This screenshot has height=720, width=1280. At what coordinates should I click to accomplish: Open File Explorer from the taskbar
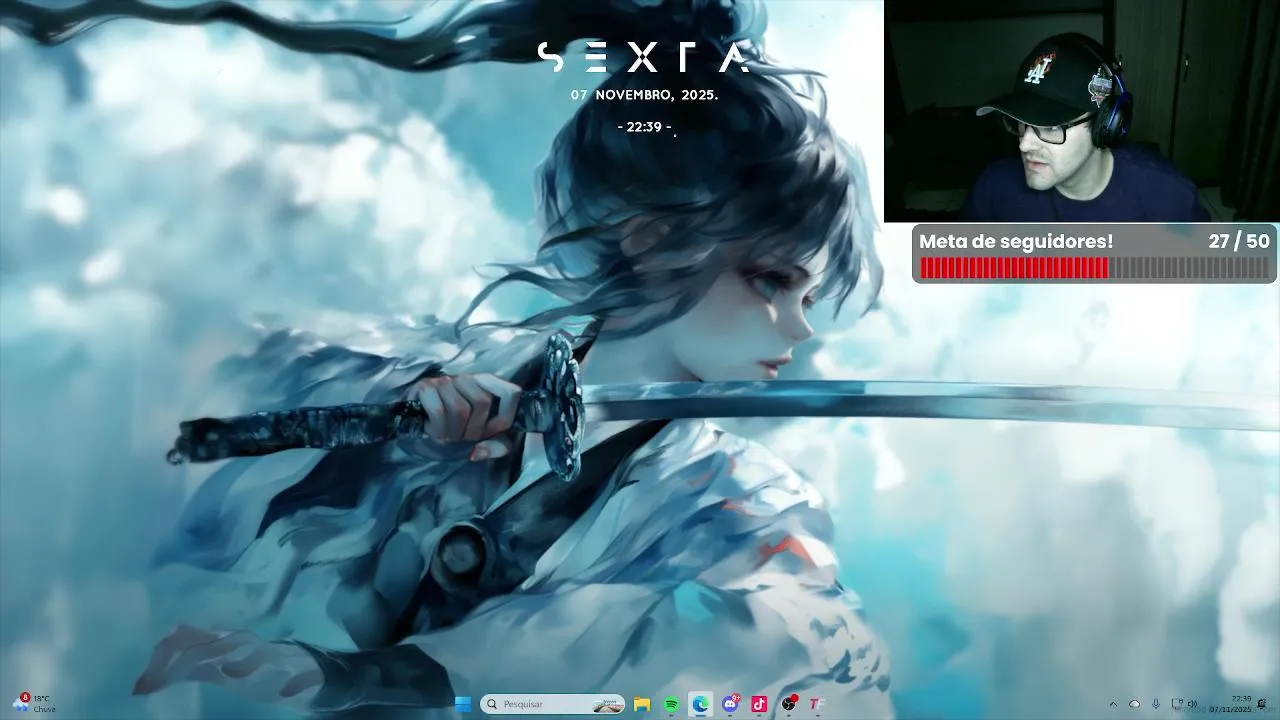pos(642,704)
